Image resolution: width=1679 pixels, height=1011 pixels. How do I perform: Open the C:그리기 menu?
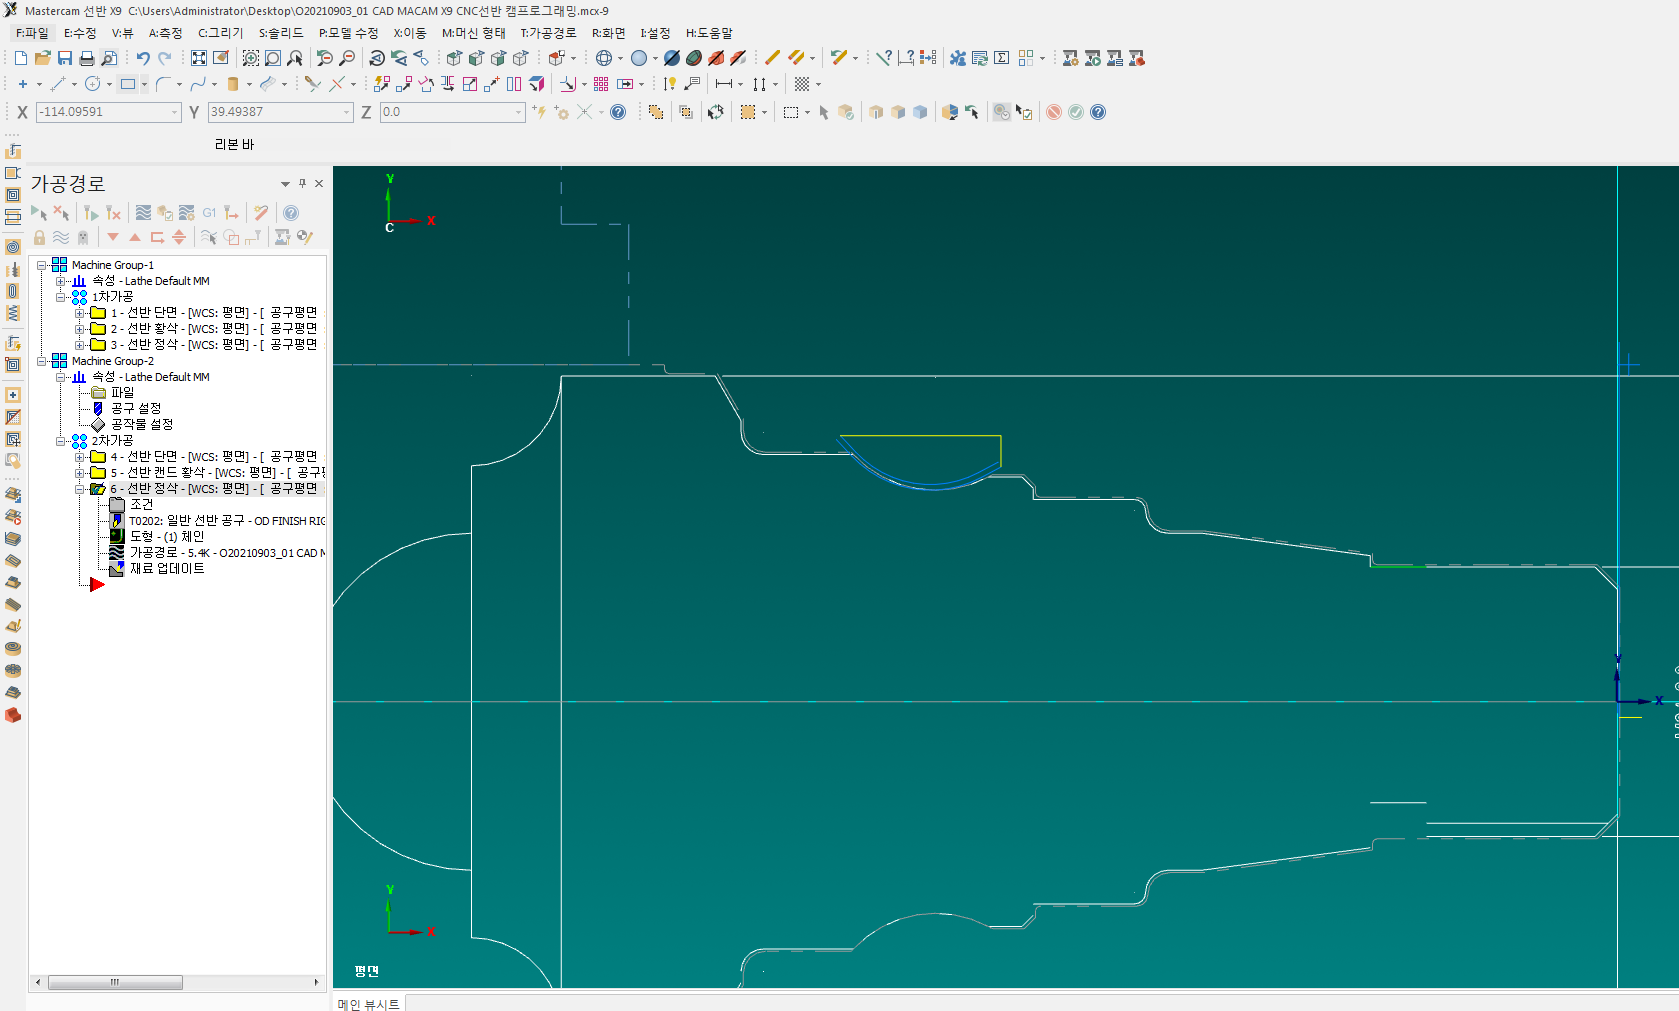(x=220, y=33)
